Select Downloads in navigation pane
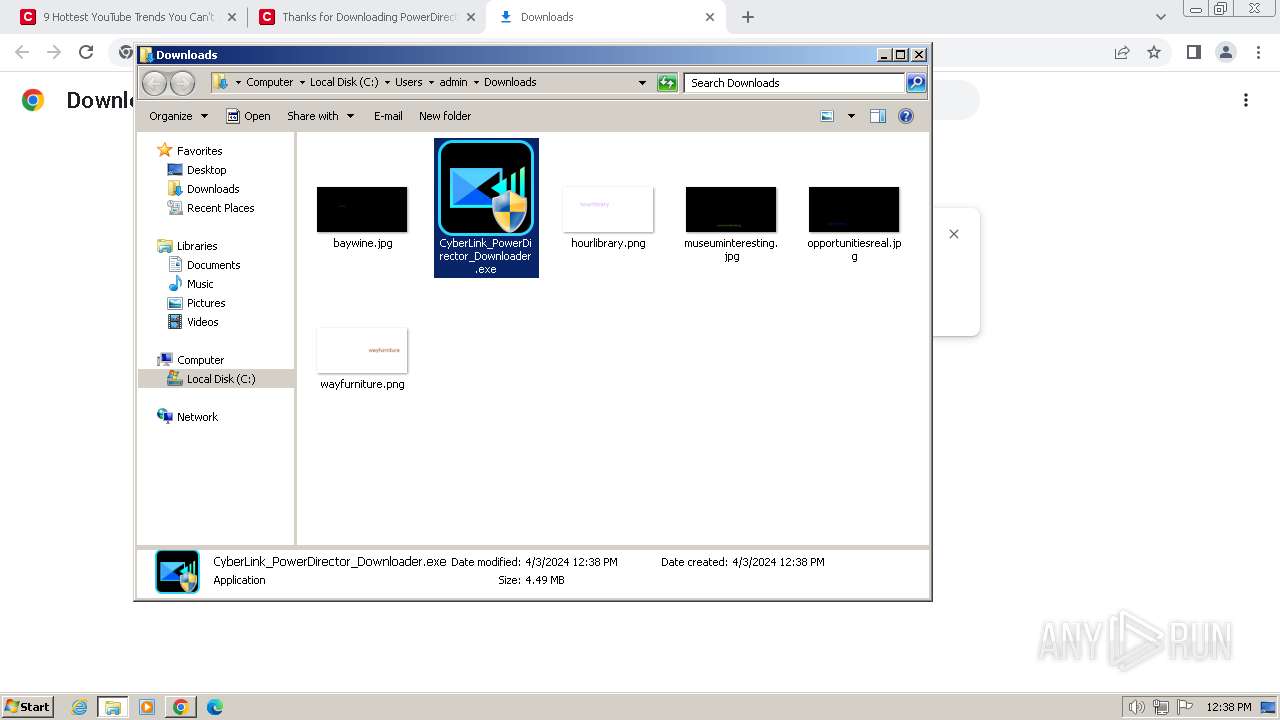 213,189
